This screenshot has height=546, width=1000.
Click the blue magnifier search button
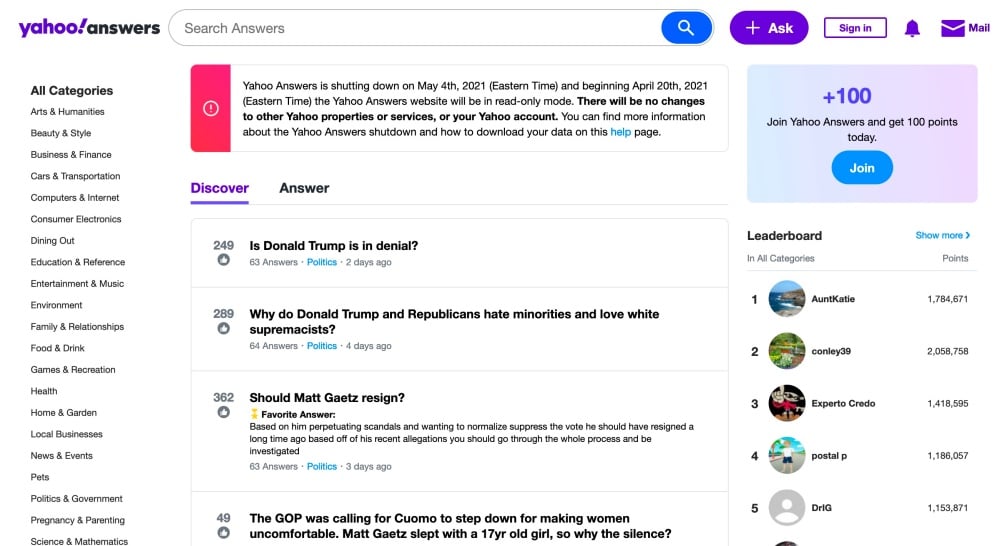click(x=686, y=28)
